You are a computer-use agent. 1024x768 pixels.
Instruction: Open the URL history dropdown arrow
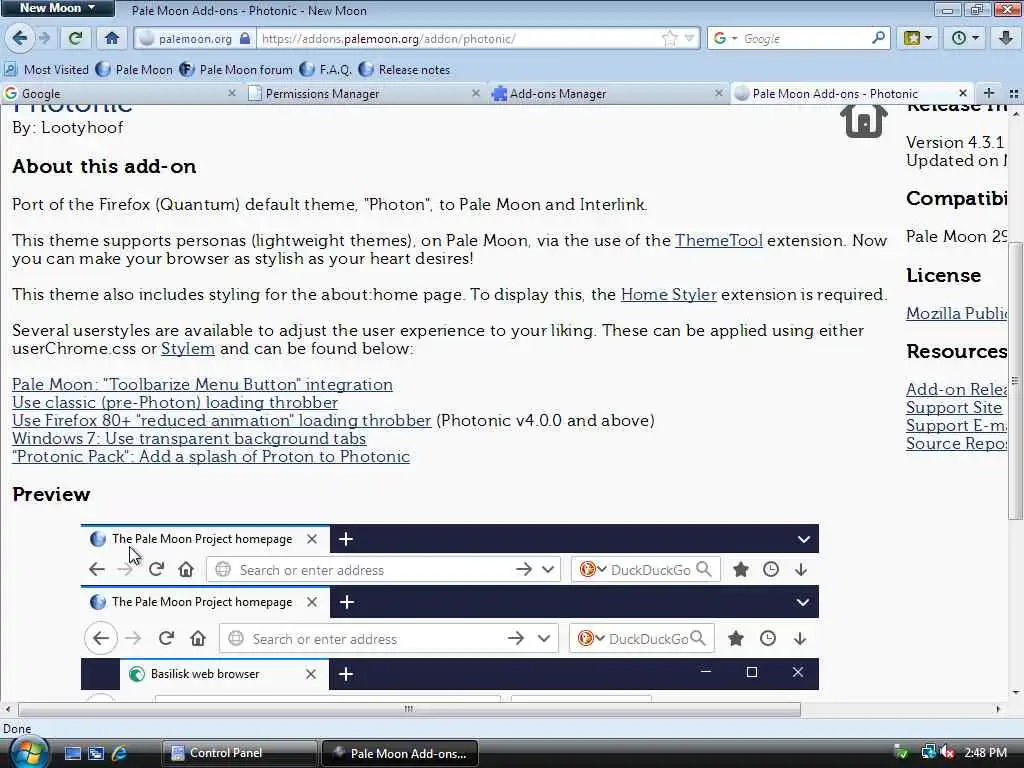(688, 39)
